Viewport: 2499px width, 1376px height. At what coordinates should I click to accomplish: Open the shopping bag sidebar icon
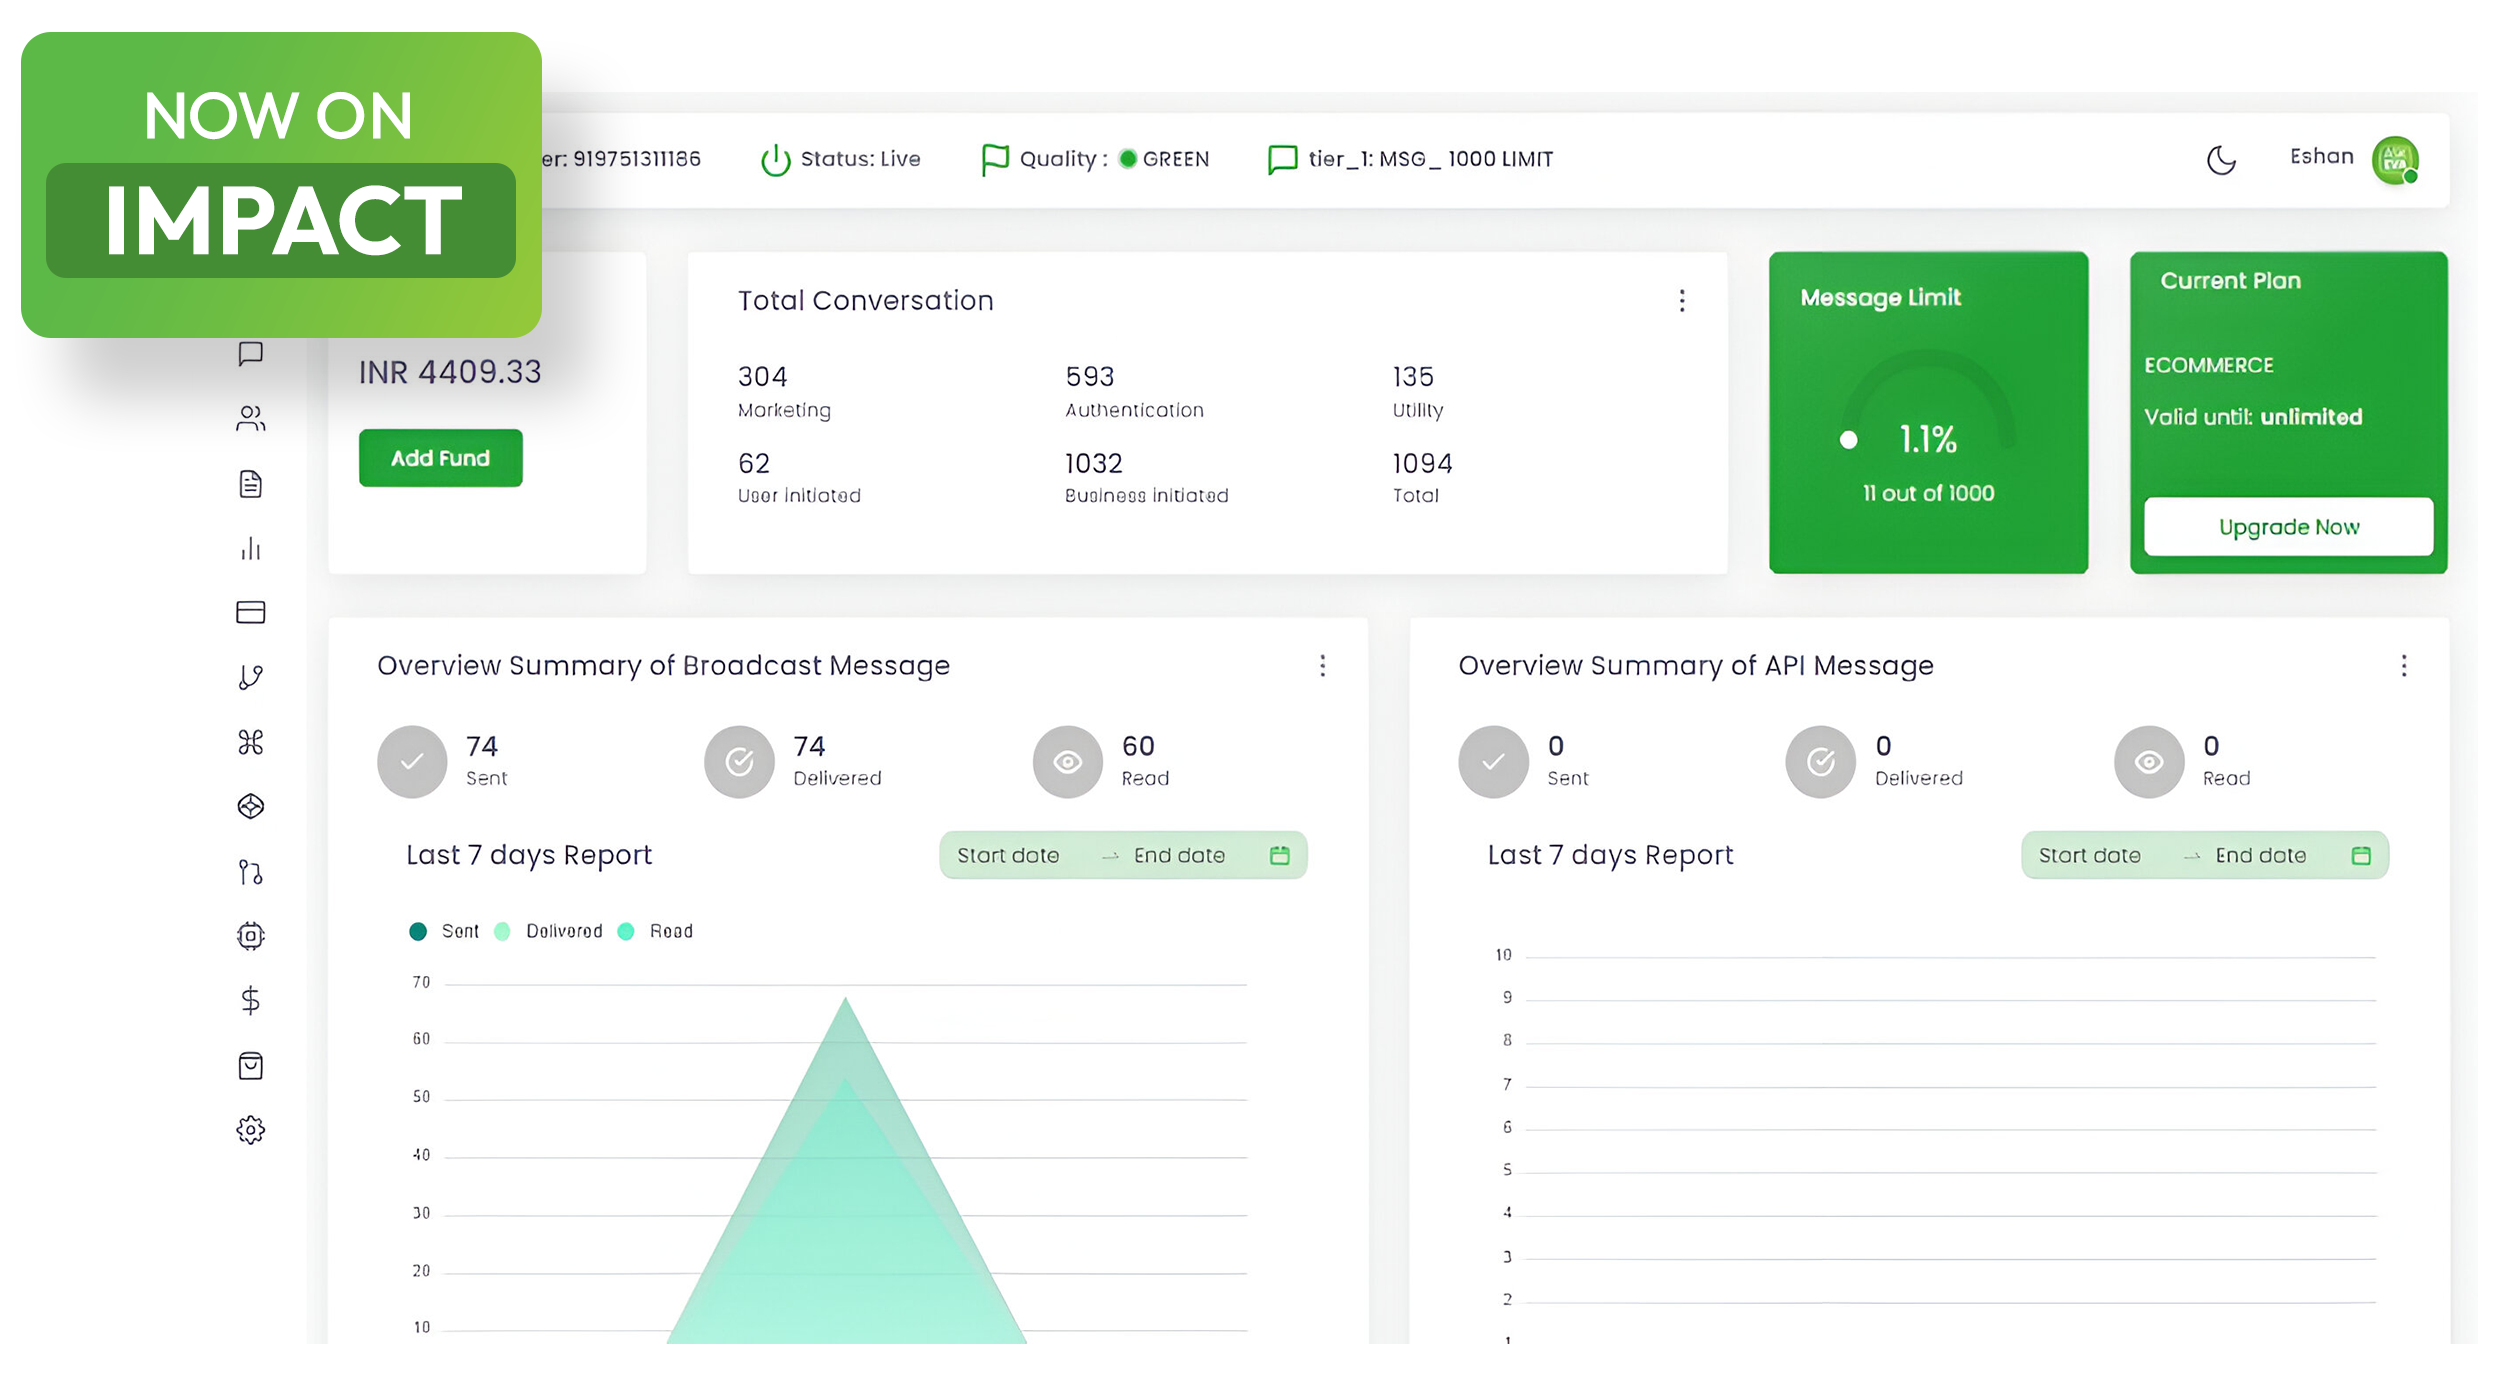(x=250, y=1066)
